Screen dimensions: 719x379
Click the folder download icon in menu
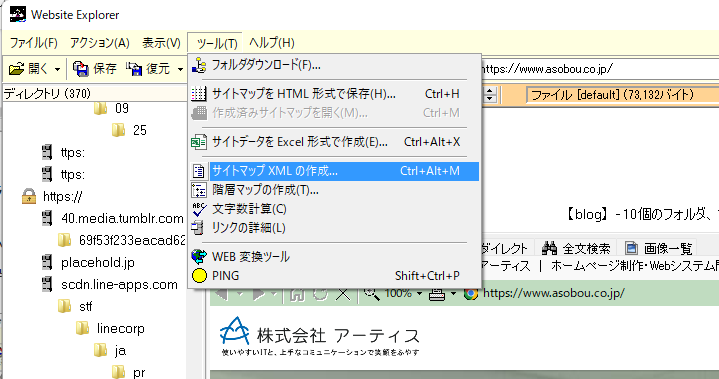[x=199, y=66]
